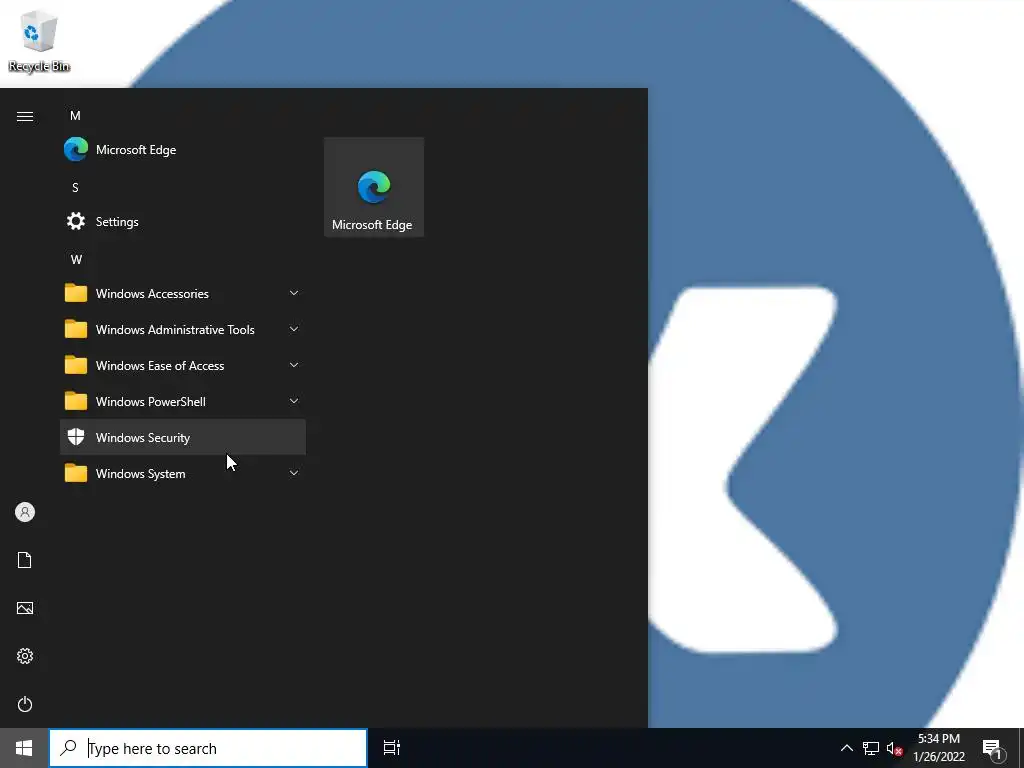Open Task View from the taskbar
Screen dimensions: 1024x768
tap(392, 748)
